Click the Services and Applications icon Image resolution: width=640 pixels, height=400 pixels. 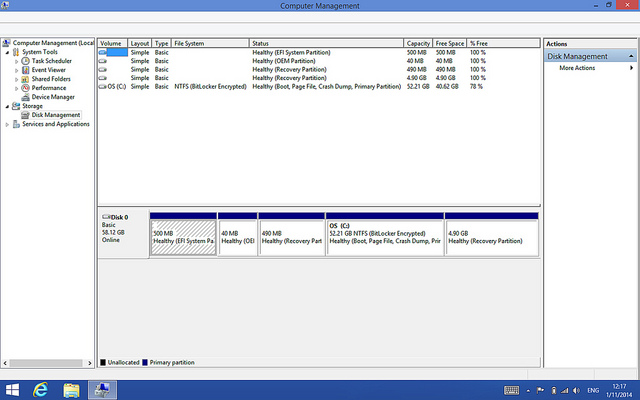point(16,124)
